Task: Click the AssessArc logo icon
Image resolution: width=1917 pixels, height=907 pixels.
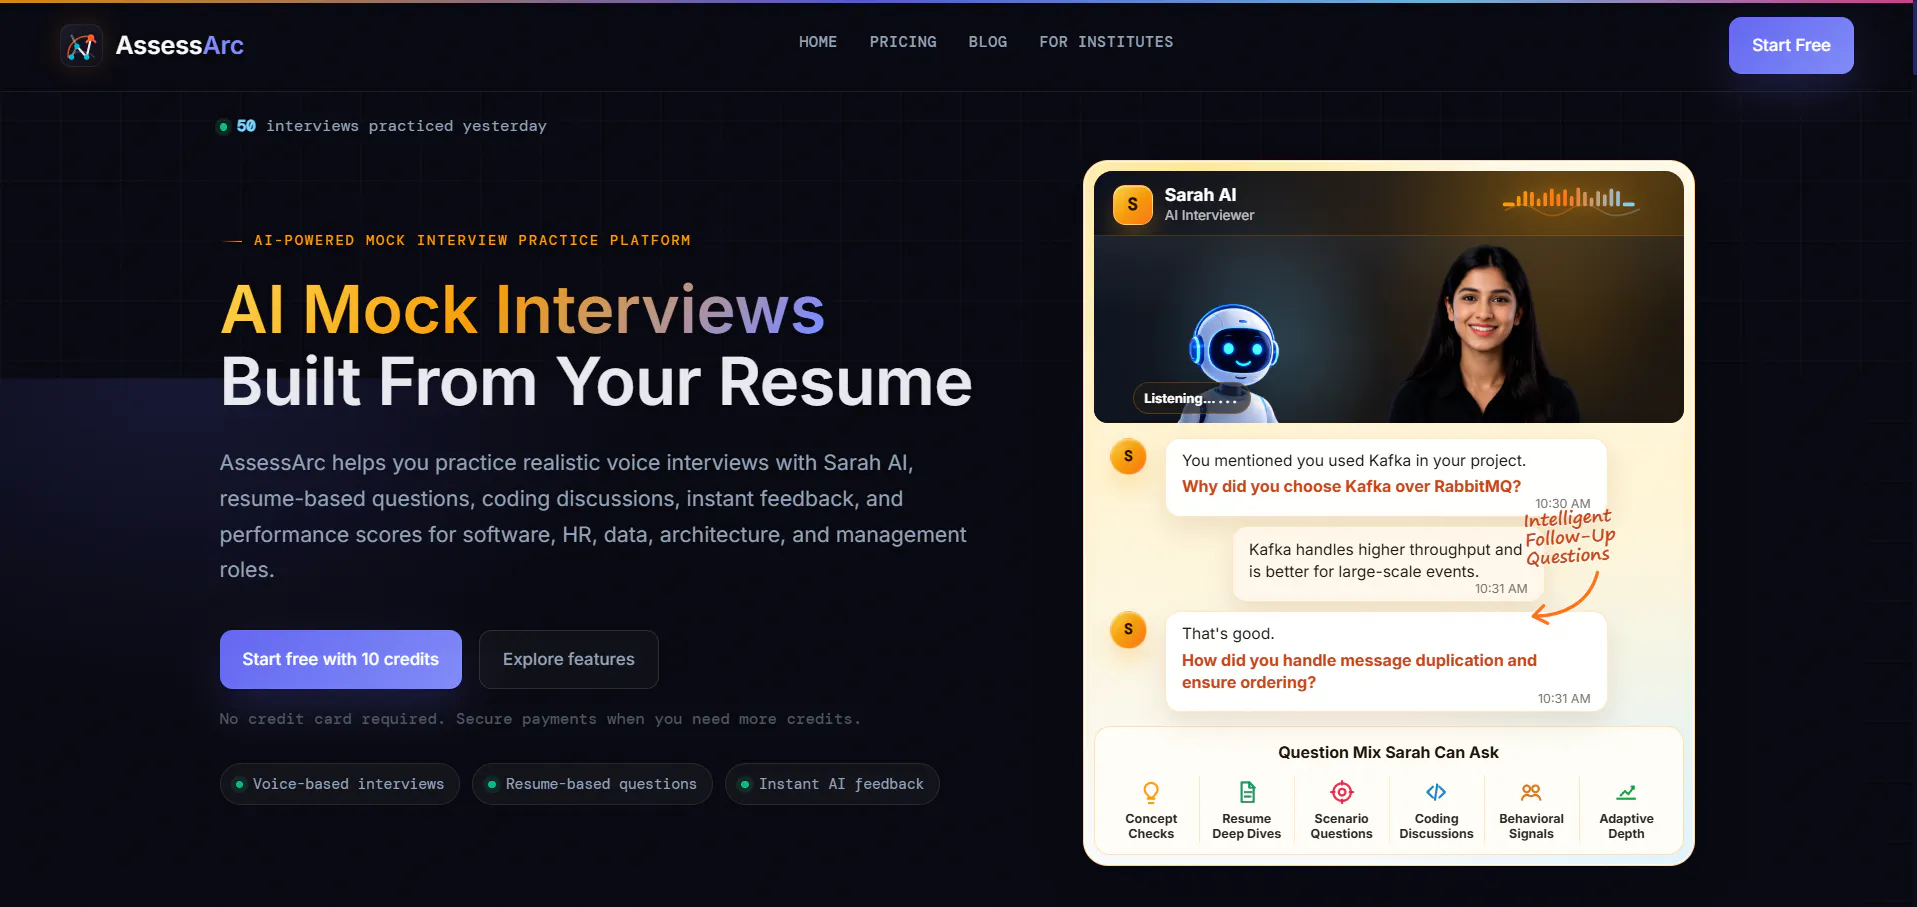Action: (x=81, y=45)
